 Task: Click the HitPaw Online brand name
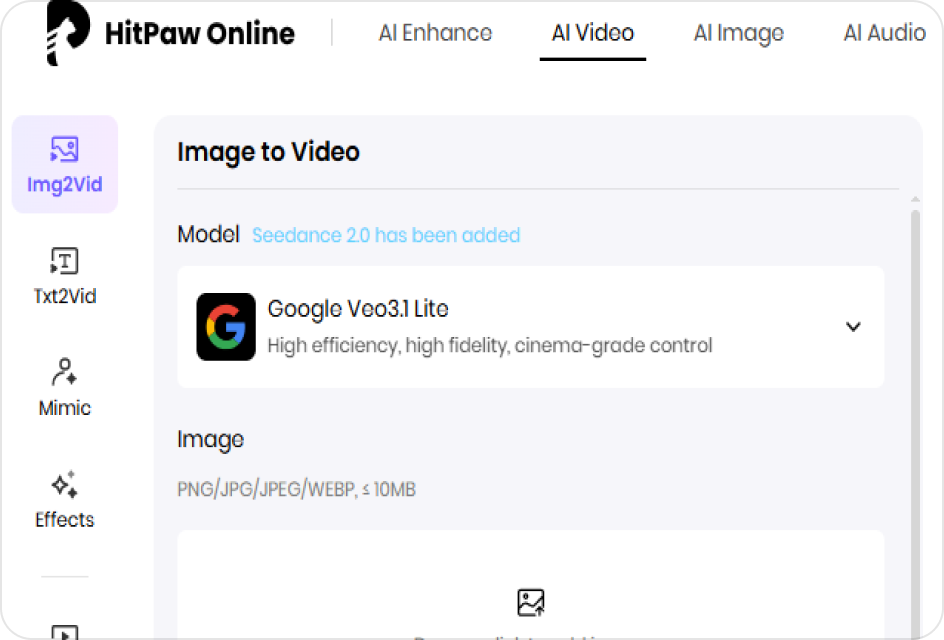(x=200, y=32)
